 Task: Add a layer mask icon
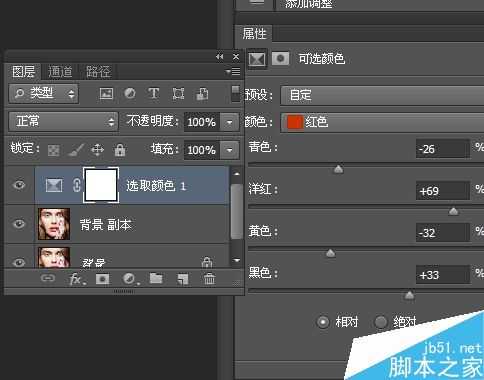pos(103,279)
